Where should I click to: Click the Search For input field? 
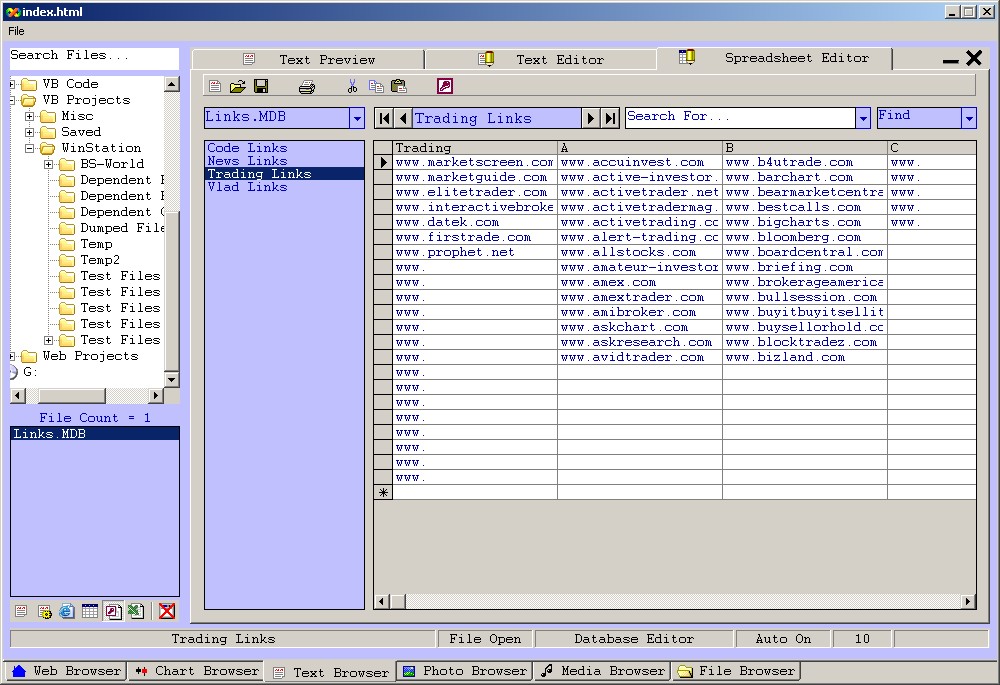pyautogui.click(x=740, y=118)
